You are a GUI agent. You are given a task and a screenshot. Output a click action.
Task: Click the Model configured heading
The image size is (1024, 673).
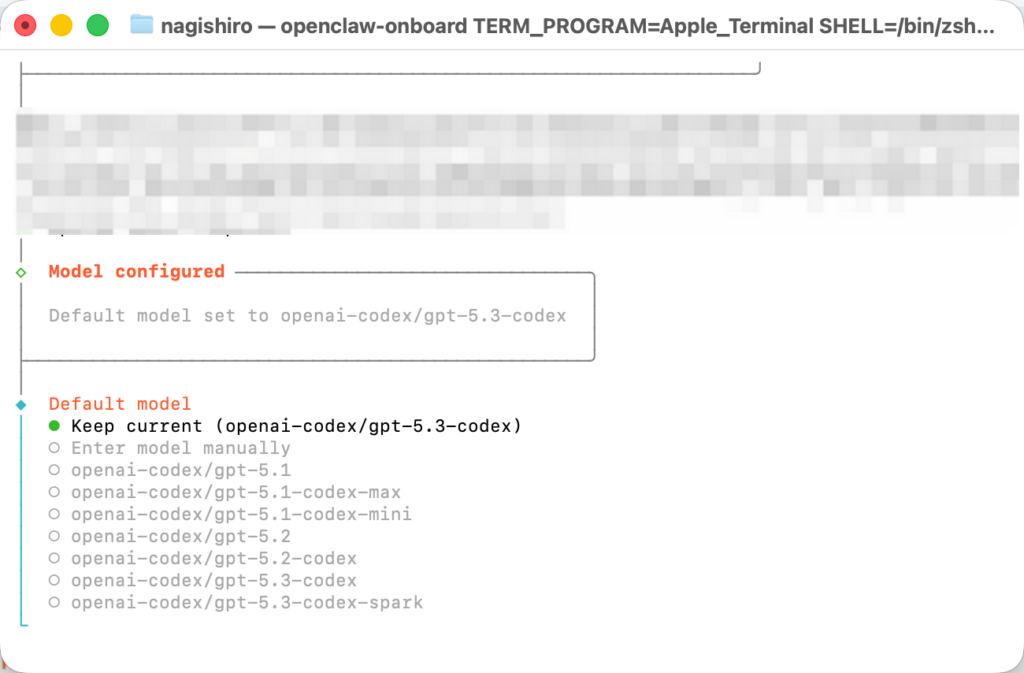(x=136, y=271)
